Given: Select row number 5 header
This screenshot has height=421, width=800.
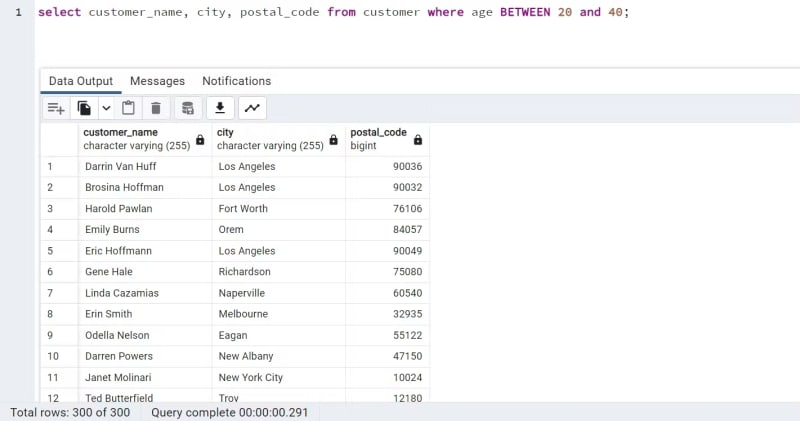Looking at the screenshot, I should pos(60,251).
